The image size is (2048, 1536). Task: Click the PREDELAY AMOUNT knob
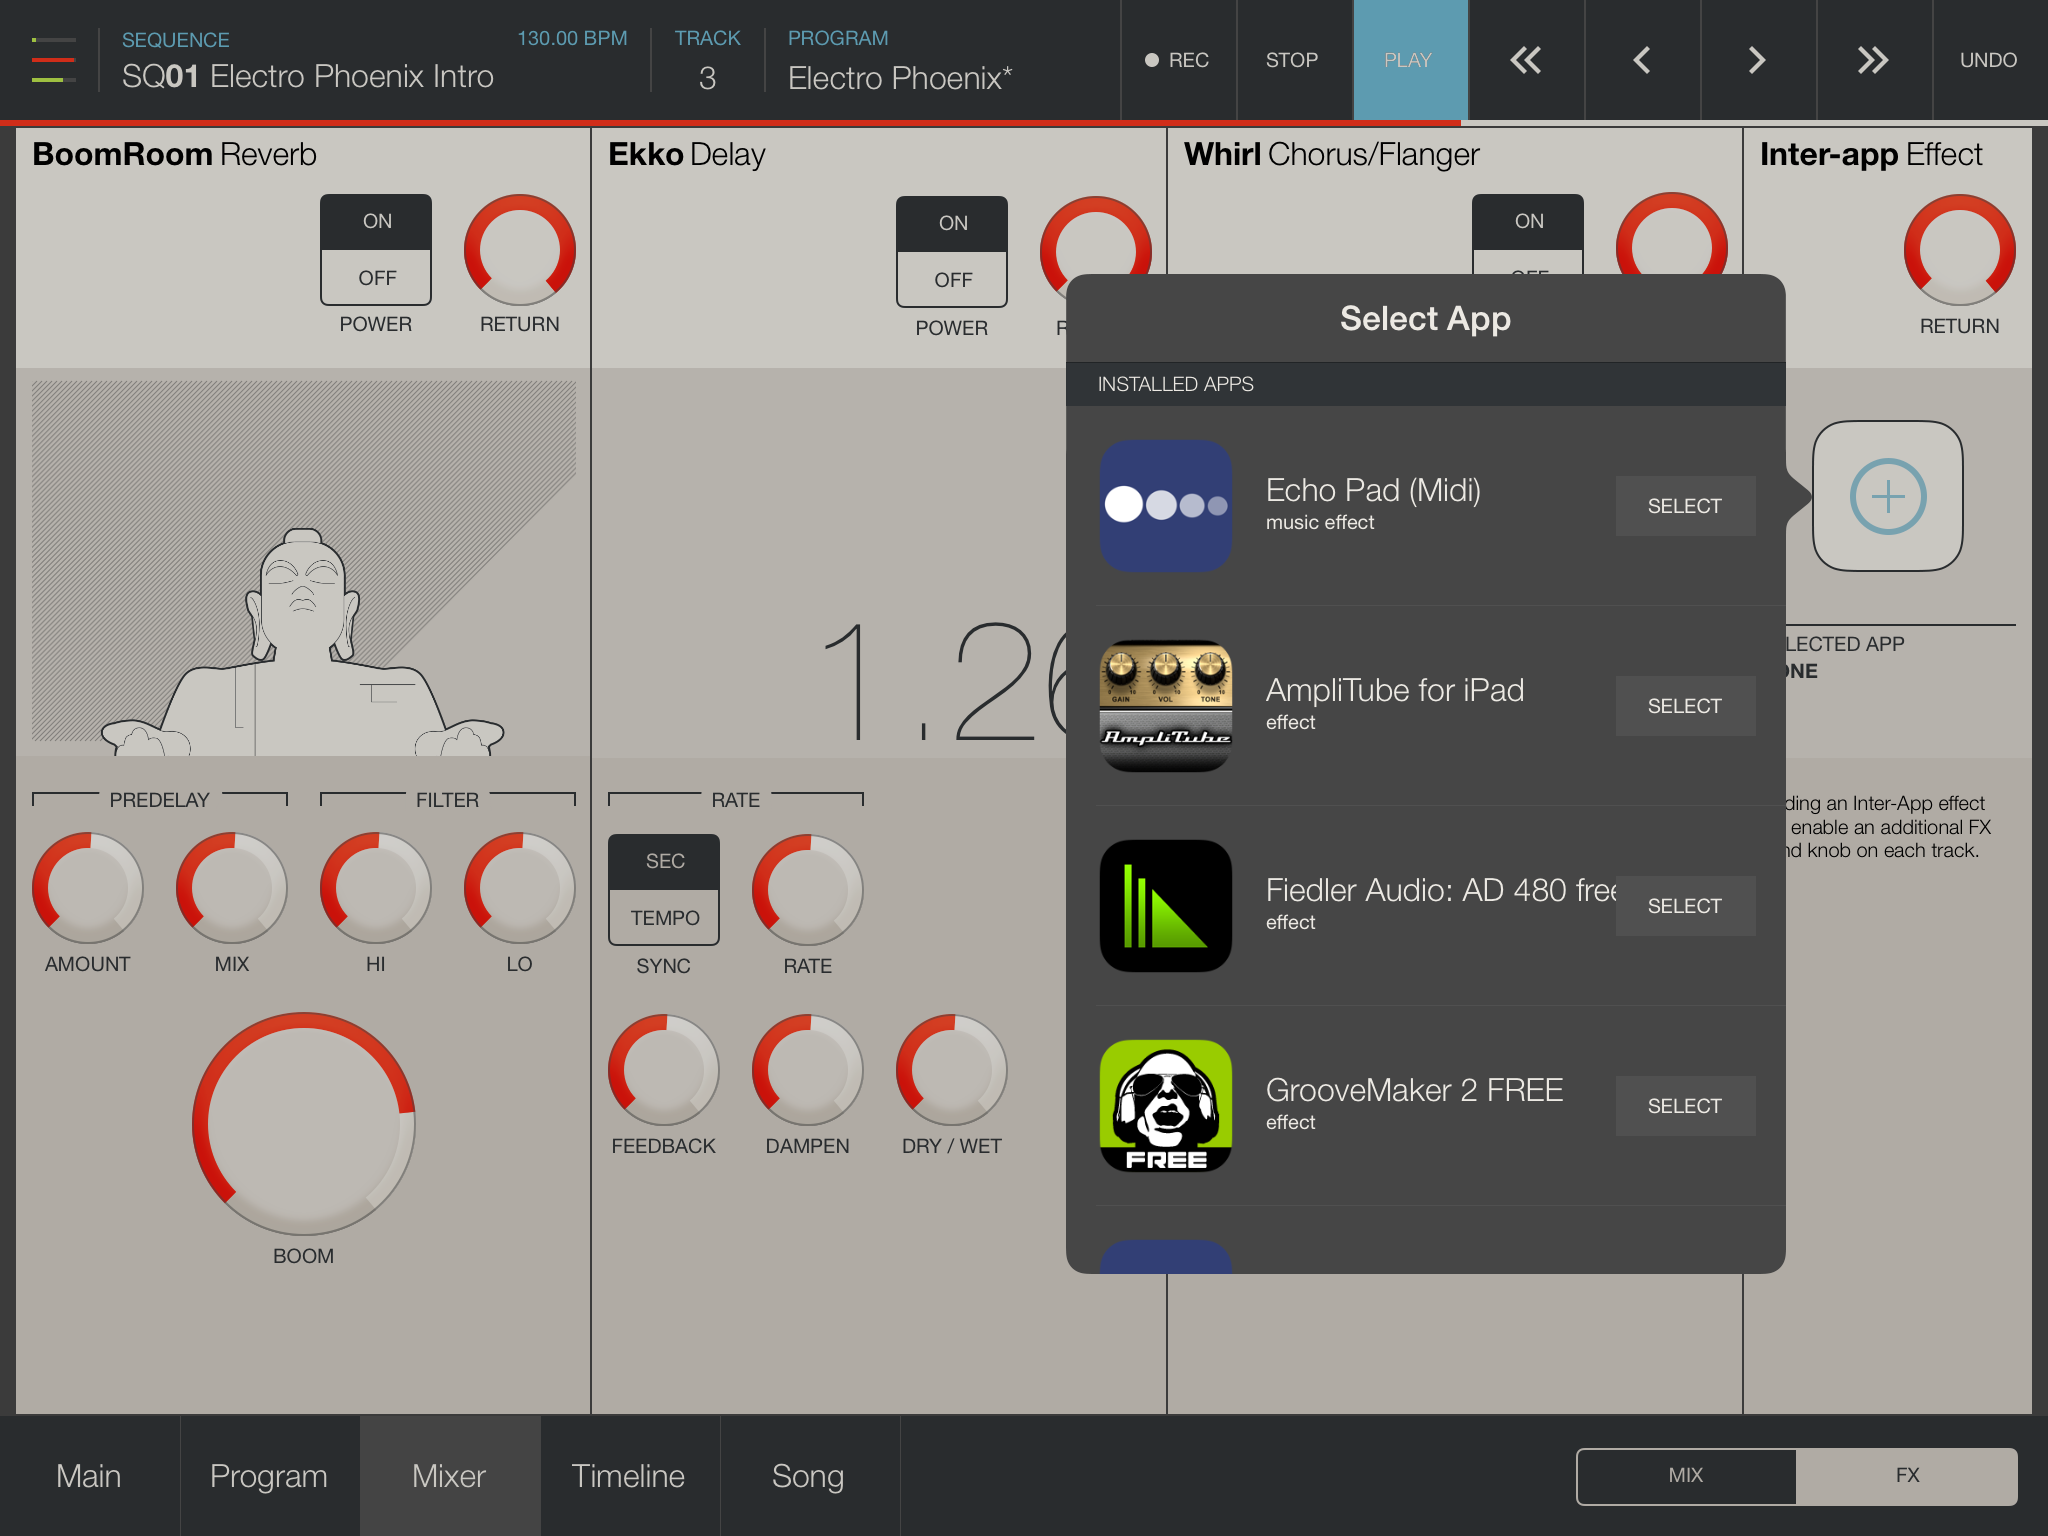pos(88,888)
